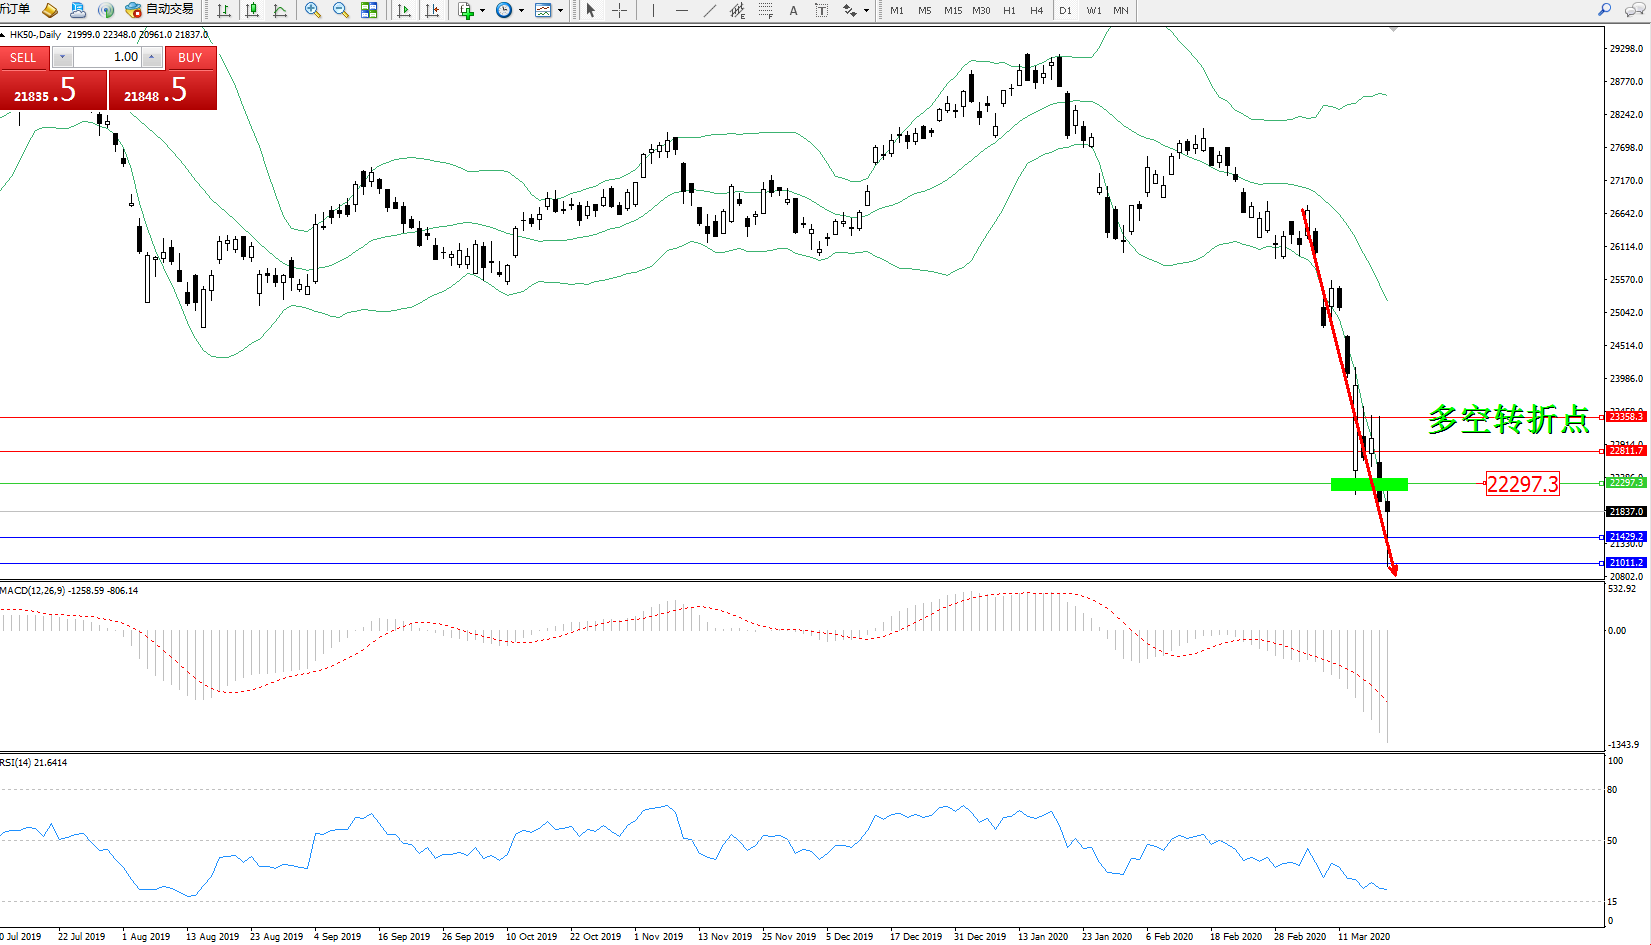1651x945 pixels.
Task: Open the chart templates dropdown arrow
Action: pos(560,10)
